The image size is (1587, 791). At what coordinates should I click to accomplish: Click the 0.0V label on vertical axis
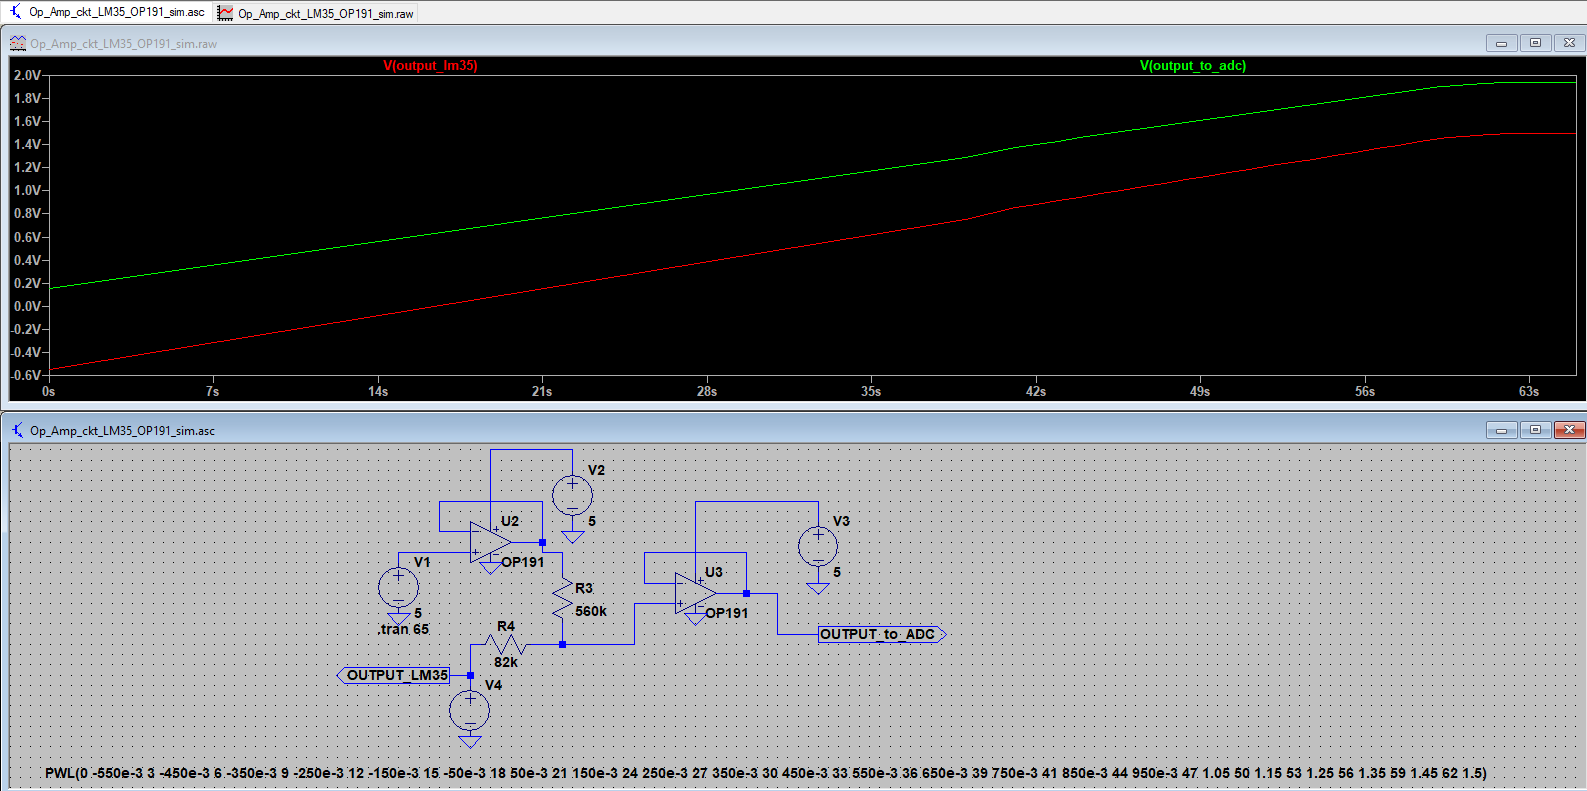coord(27,306)
